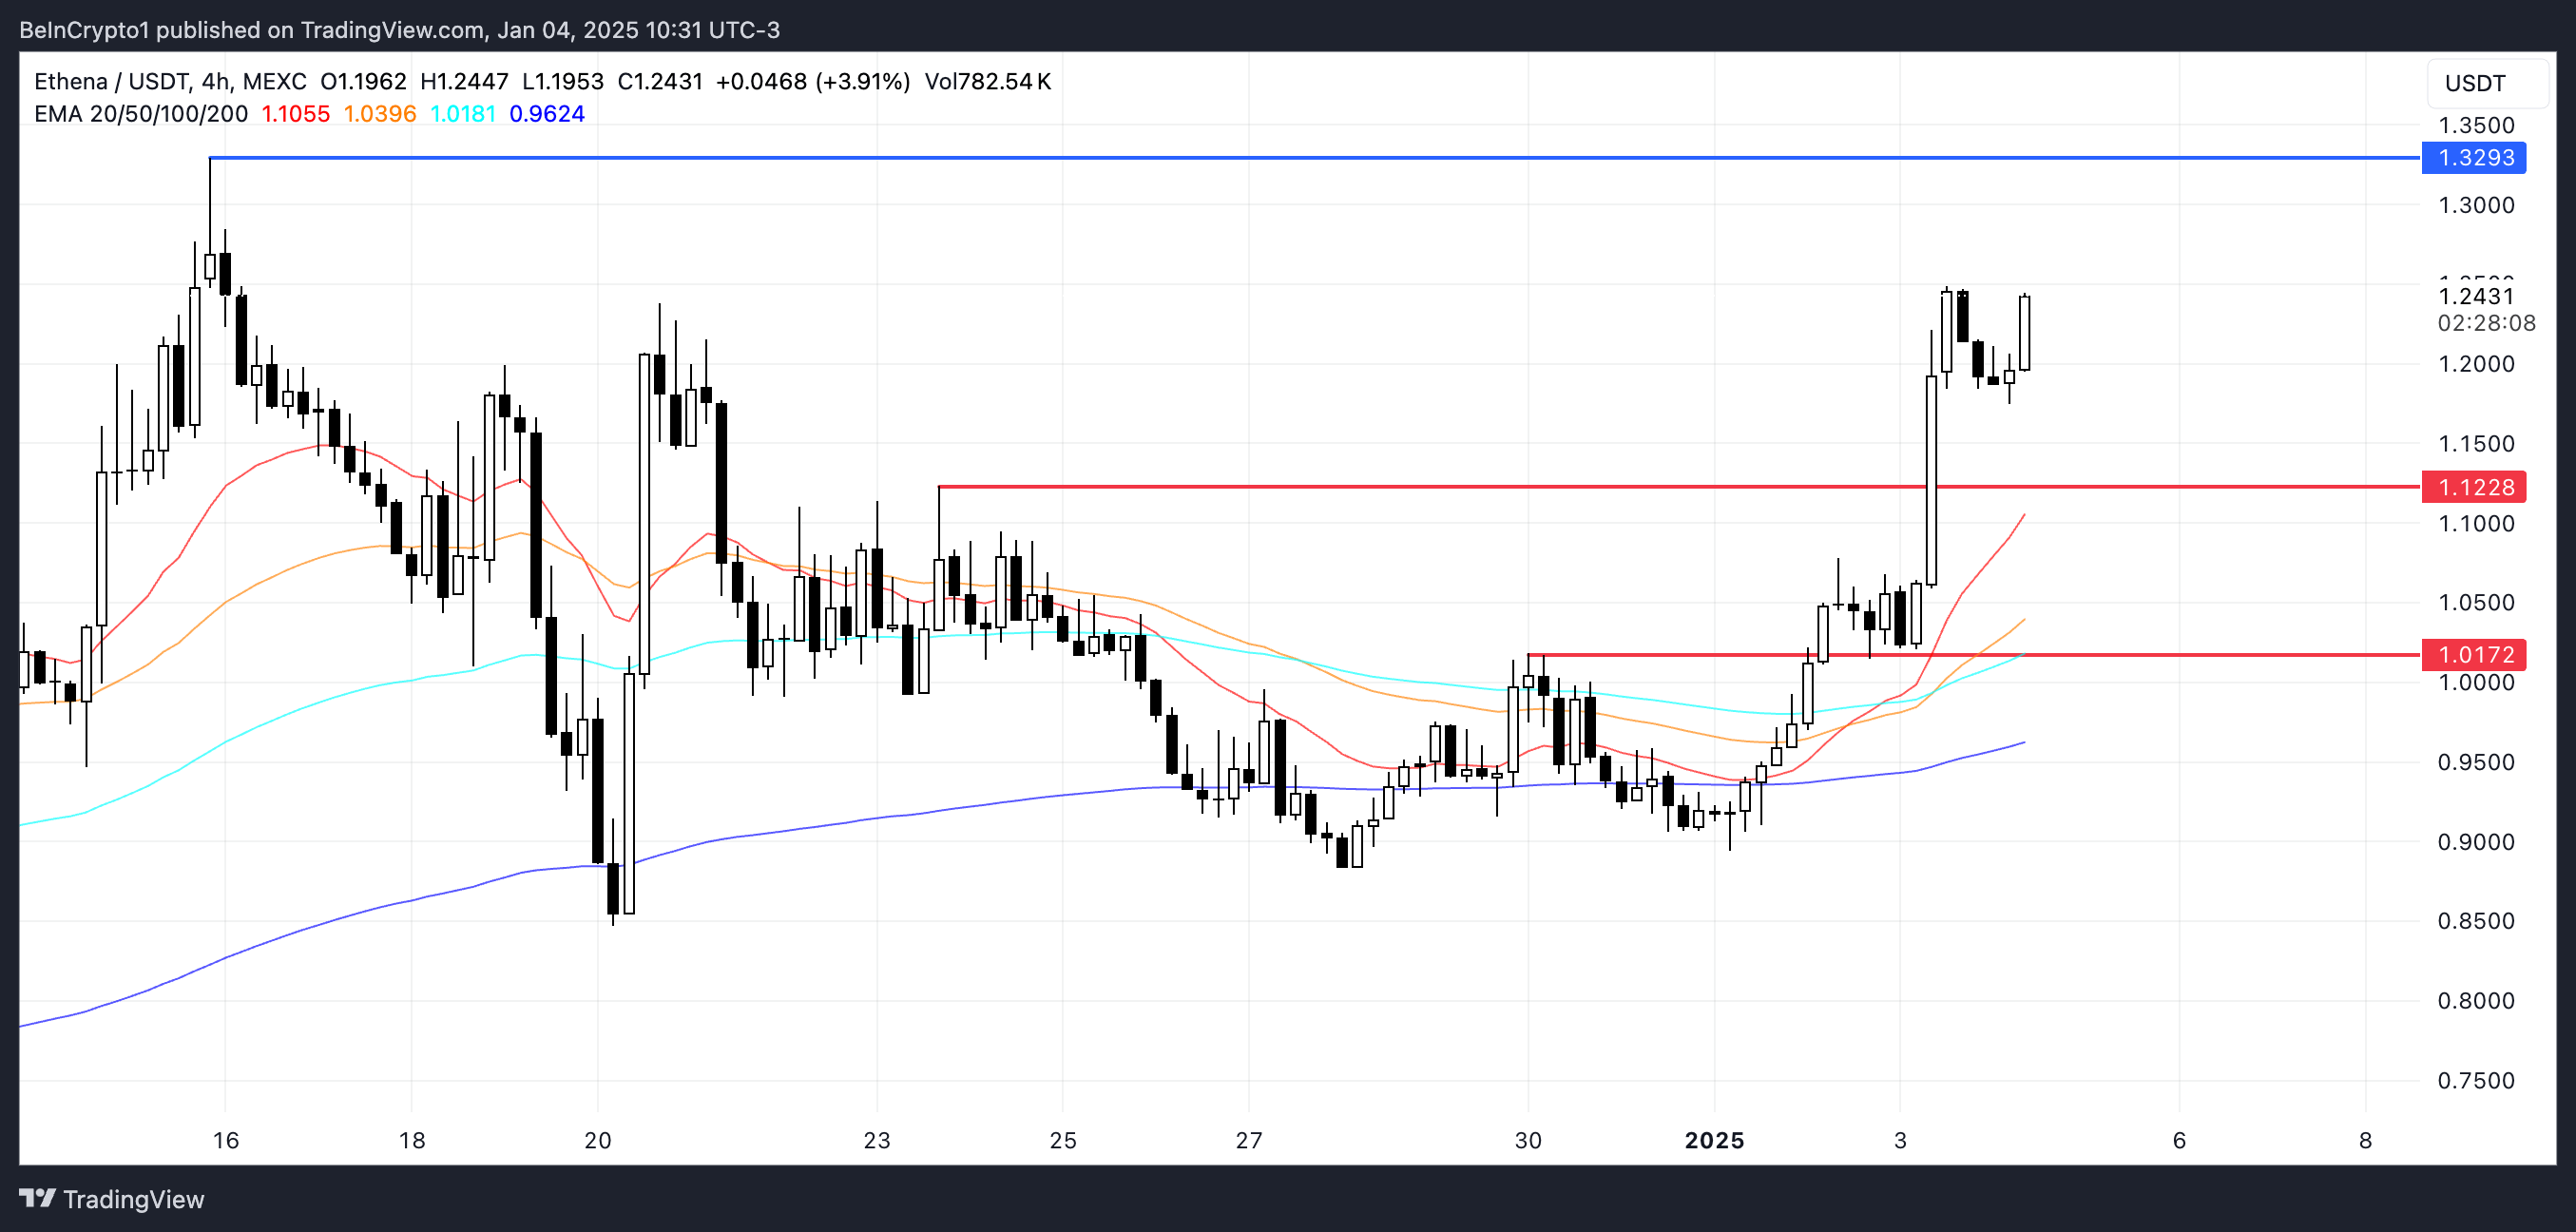Click the 0.8500 price axis label
The image size is (2576, 1232).
click(x=2475, y=921)
